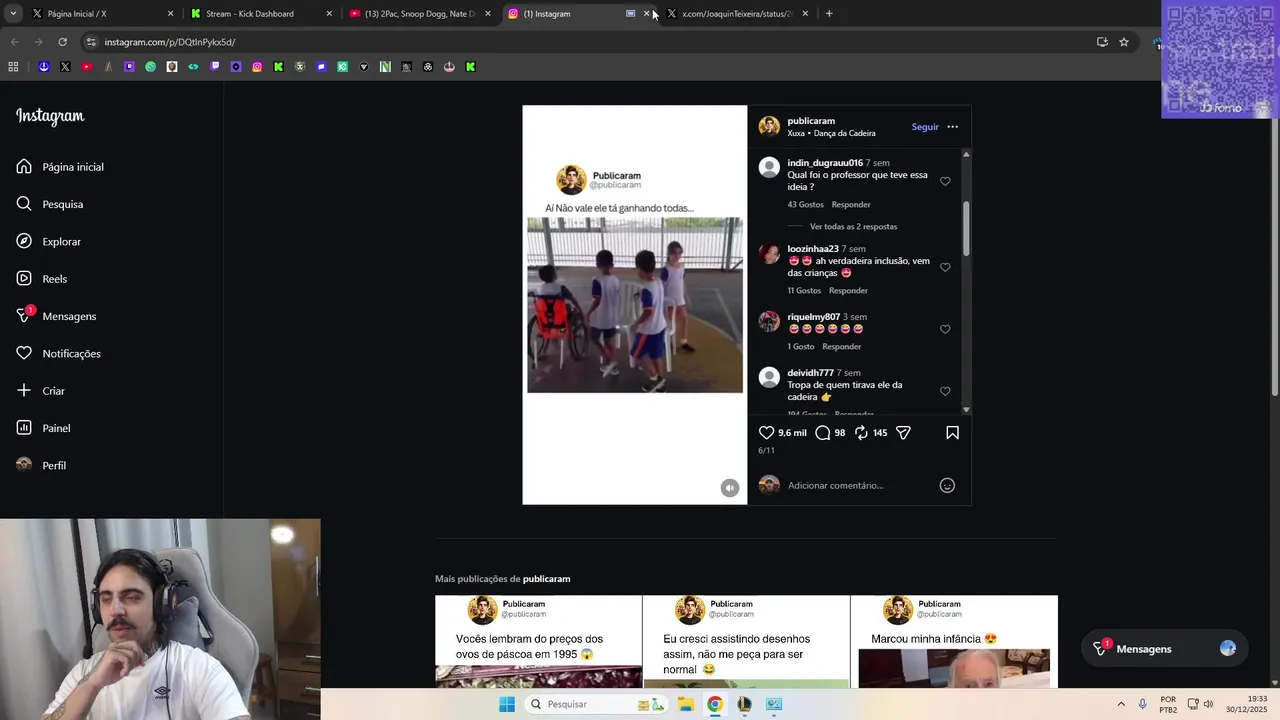Open post options three-dot menu
The width and height of the screenshot is (1280, 720).
pos(952,127)
